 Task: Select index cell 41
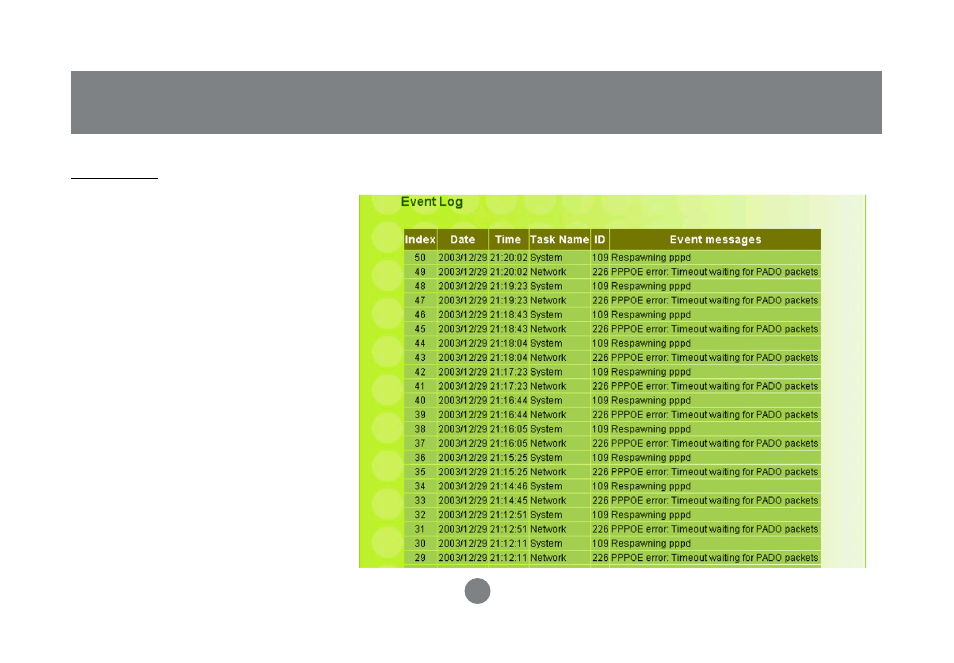coord(420,386)
